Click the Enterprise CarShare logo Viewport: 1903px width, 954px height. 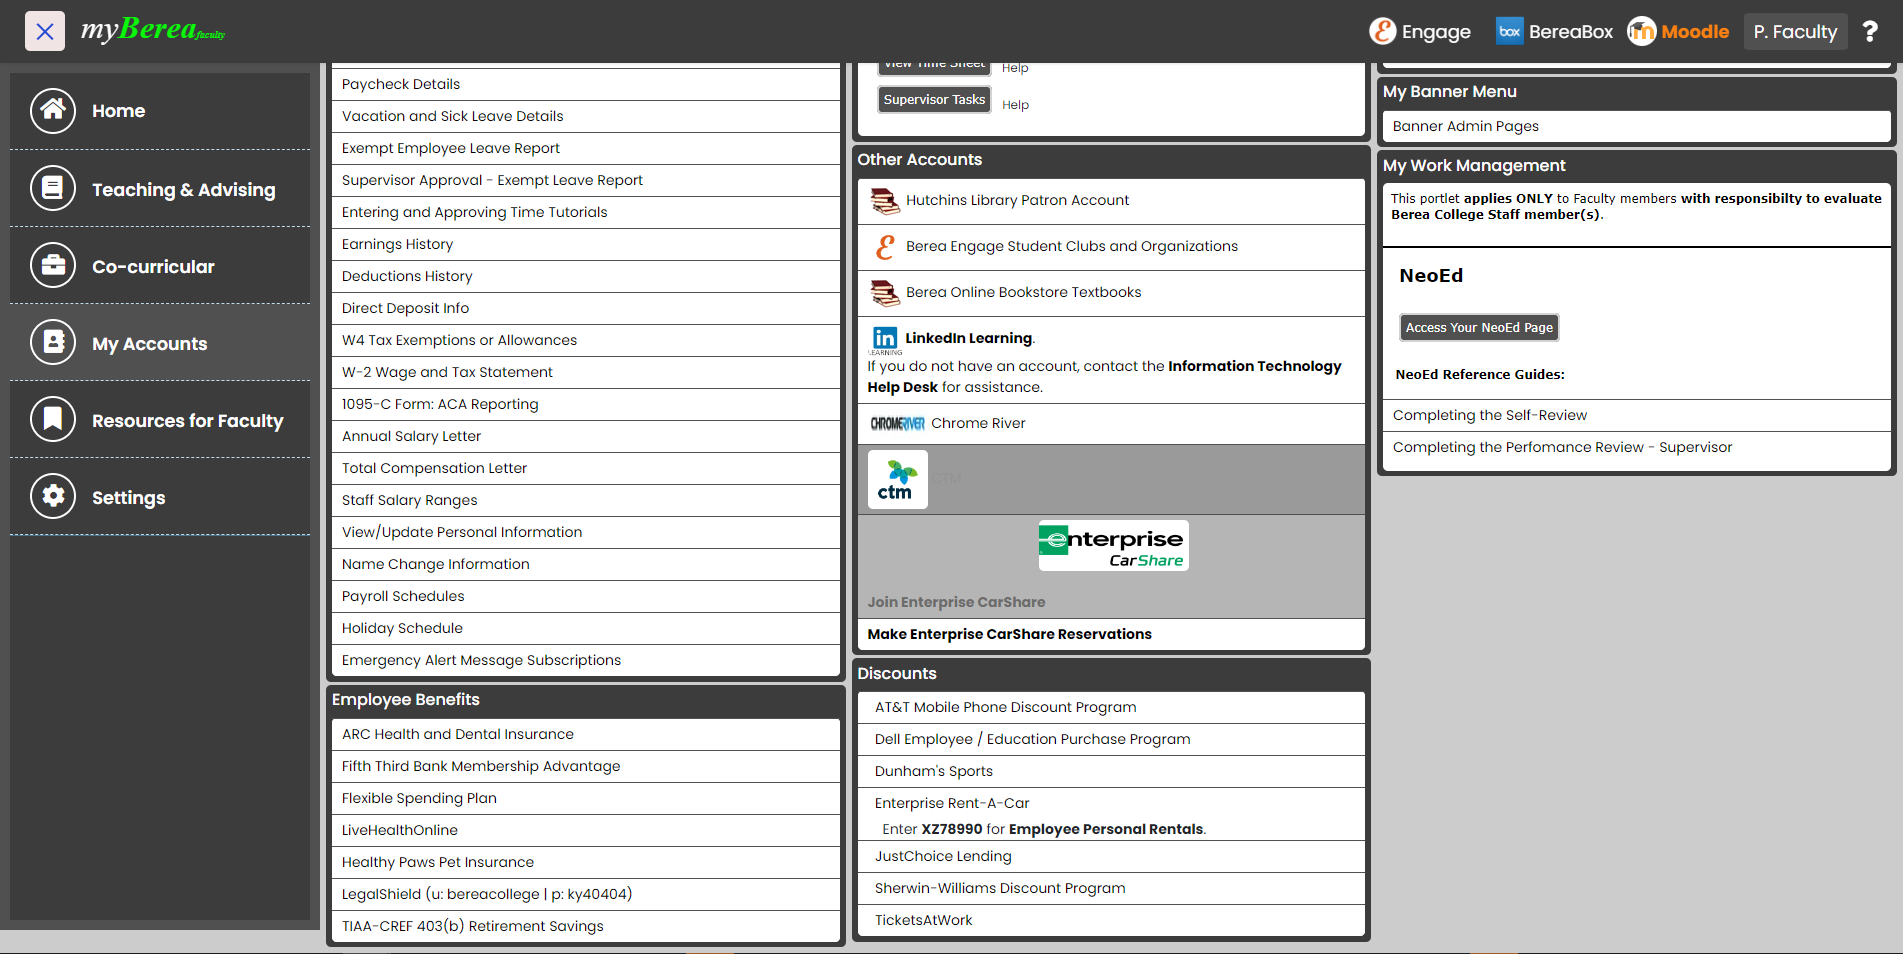pyautogui.click(x=1113, y=546)
